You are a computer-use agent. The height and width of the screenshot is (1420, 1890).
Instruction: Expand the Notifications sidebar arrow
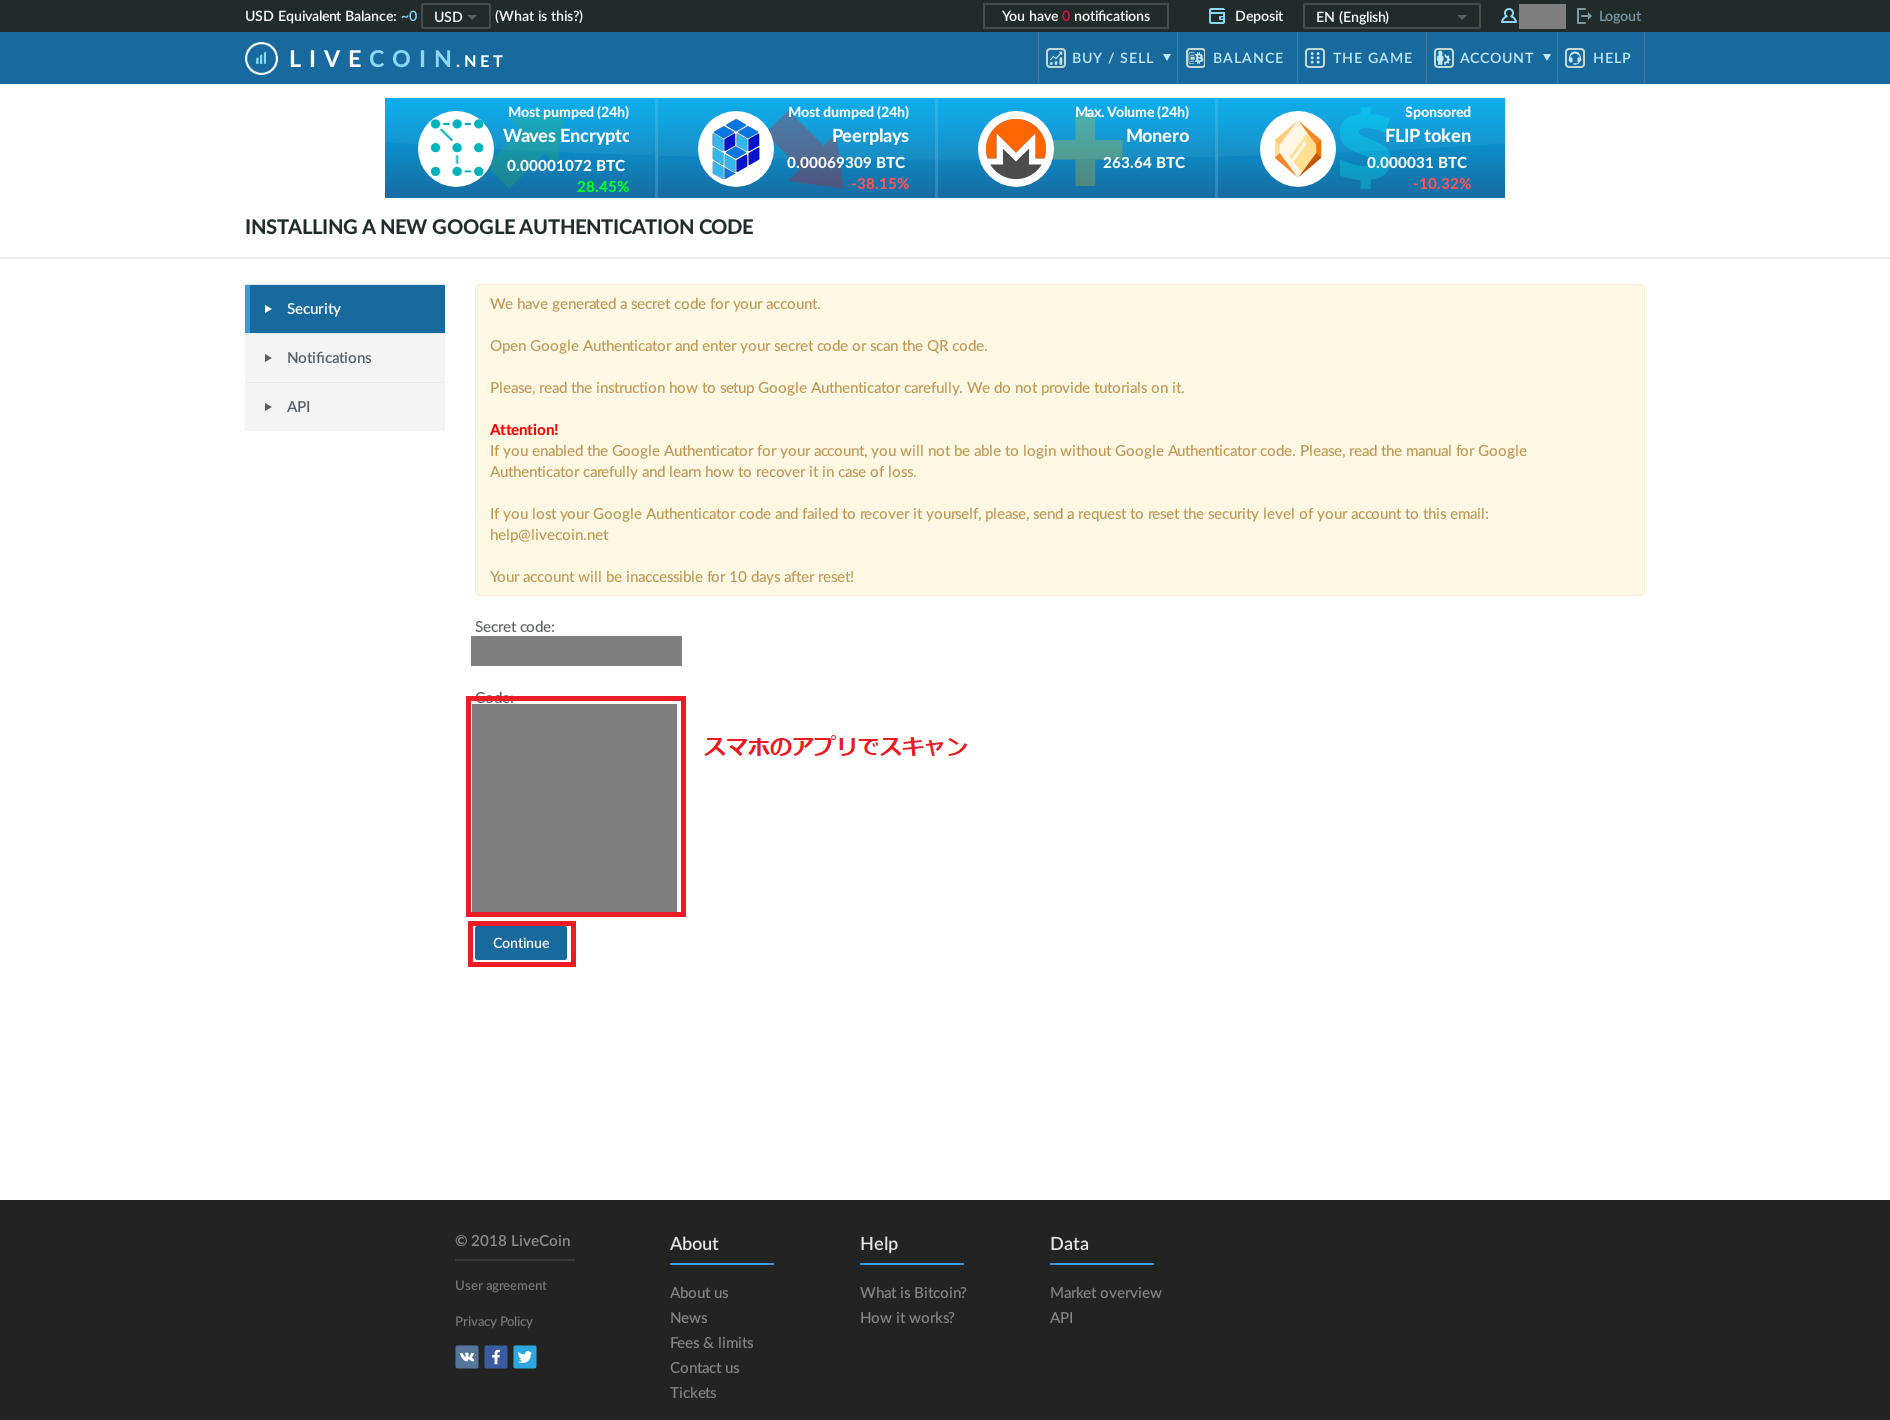pos(268,358)
